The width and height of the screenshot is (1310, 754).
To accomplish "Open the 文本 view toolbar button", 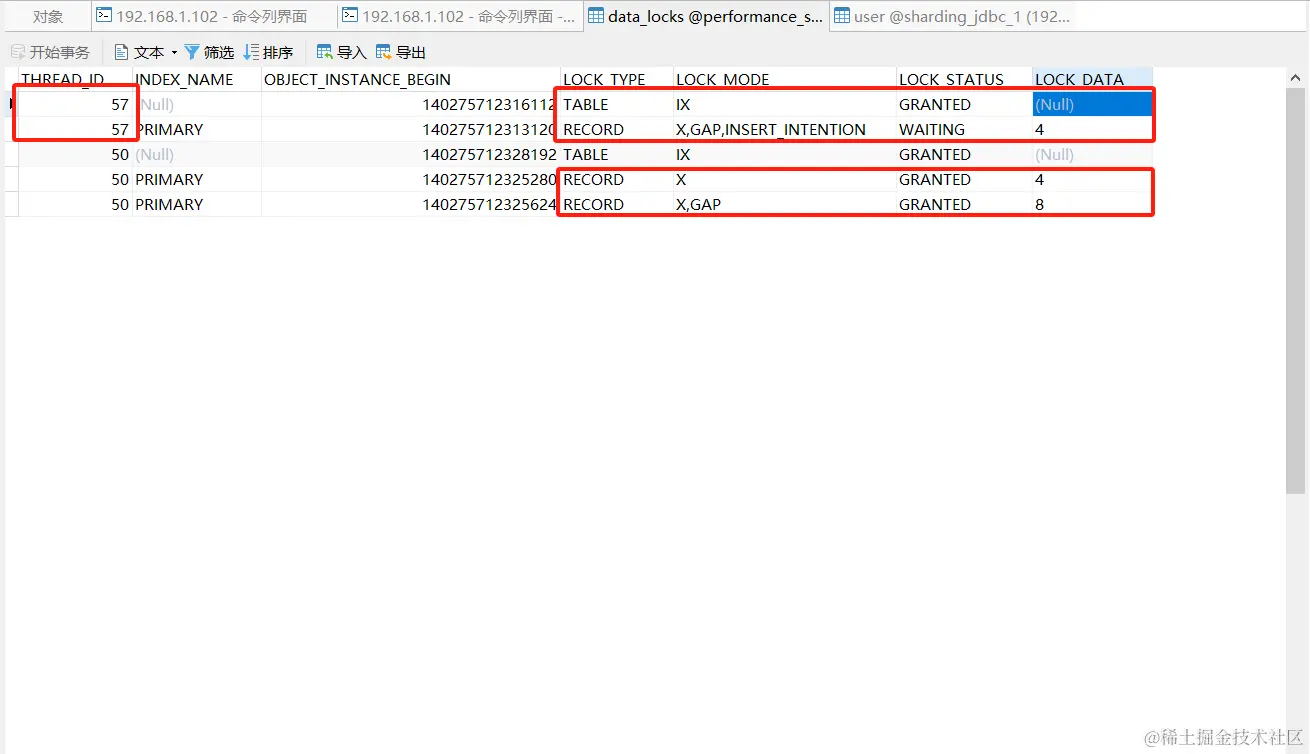I will coord(139,52).
